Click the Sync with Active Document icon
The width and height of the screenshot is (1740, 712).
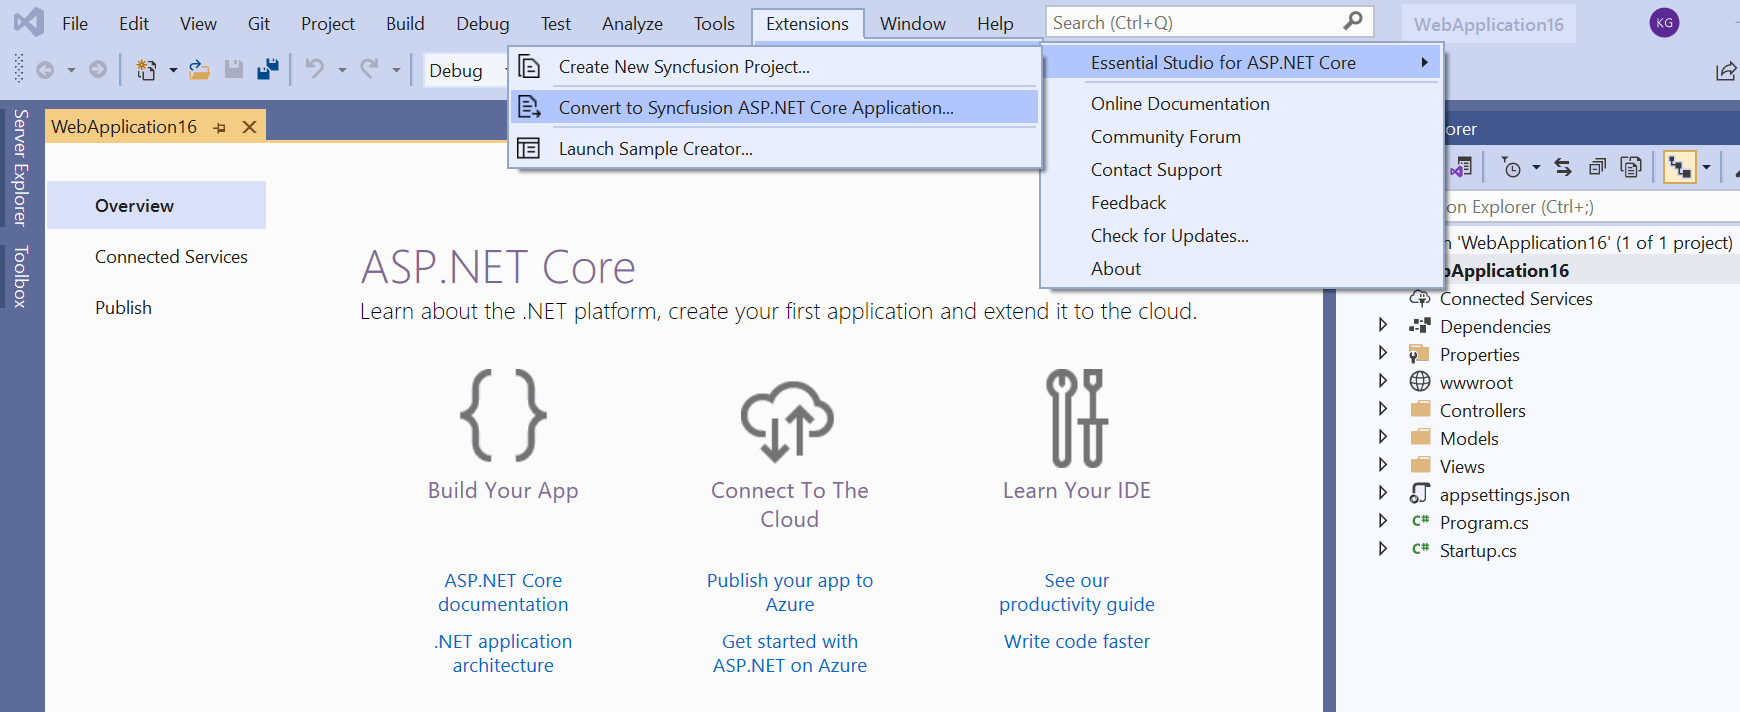click(x=1563, y=167)
